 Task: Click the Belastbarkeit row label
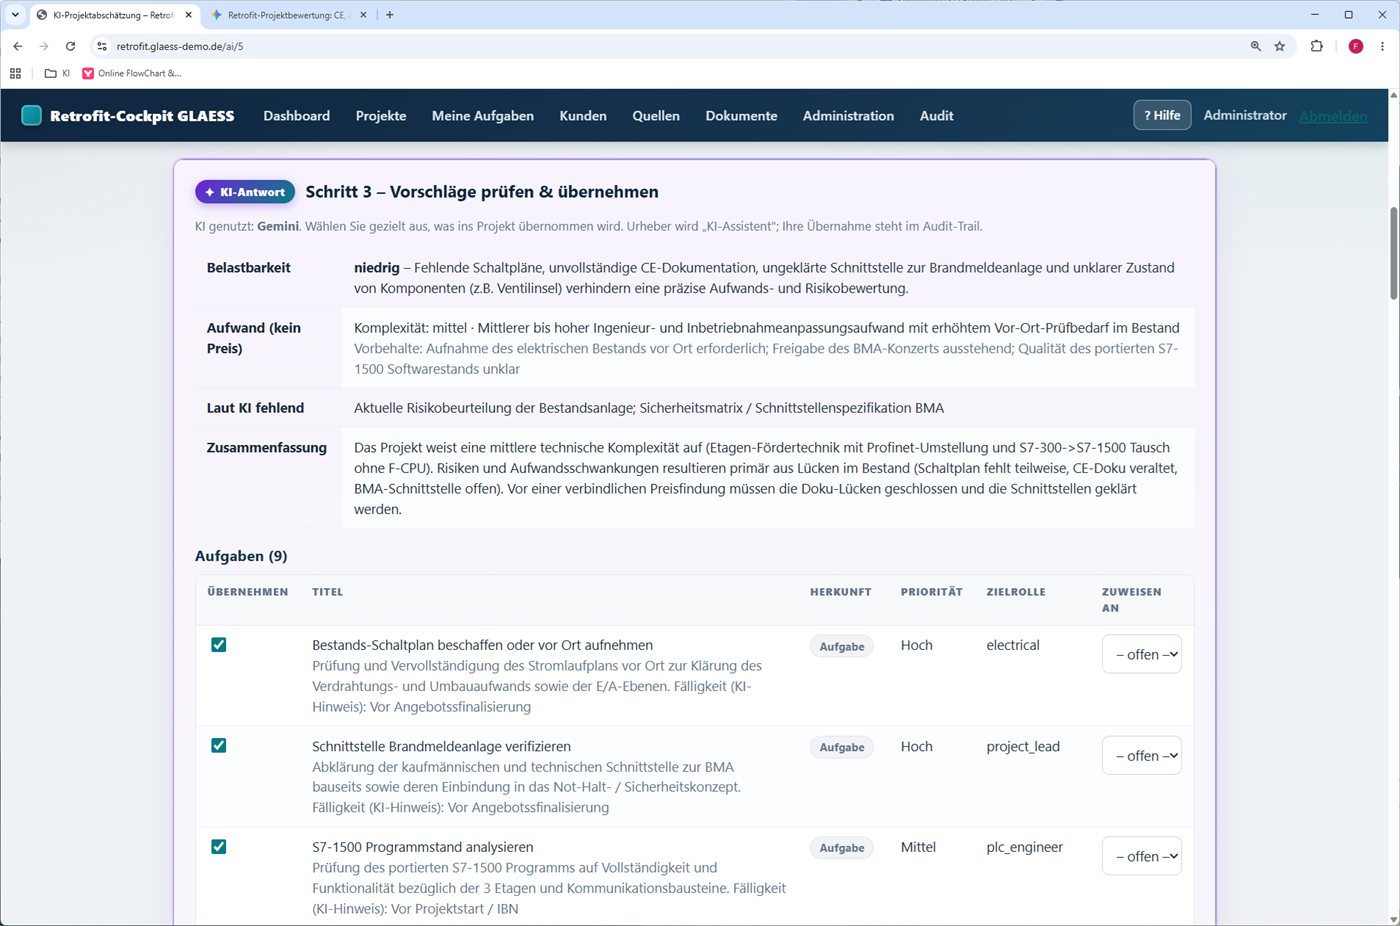(249, 268)
